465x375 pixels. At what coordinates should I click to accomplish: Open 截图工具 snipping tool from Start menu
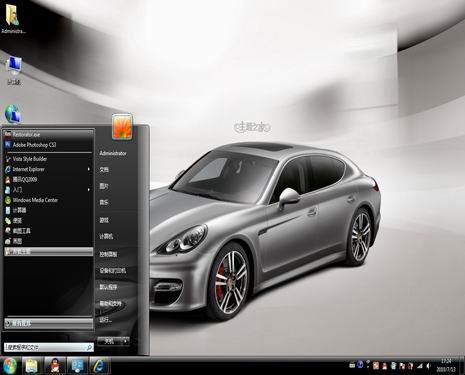click(48, 231)
